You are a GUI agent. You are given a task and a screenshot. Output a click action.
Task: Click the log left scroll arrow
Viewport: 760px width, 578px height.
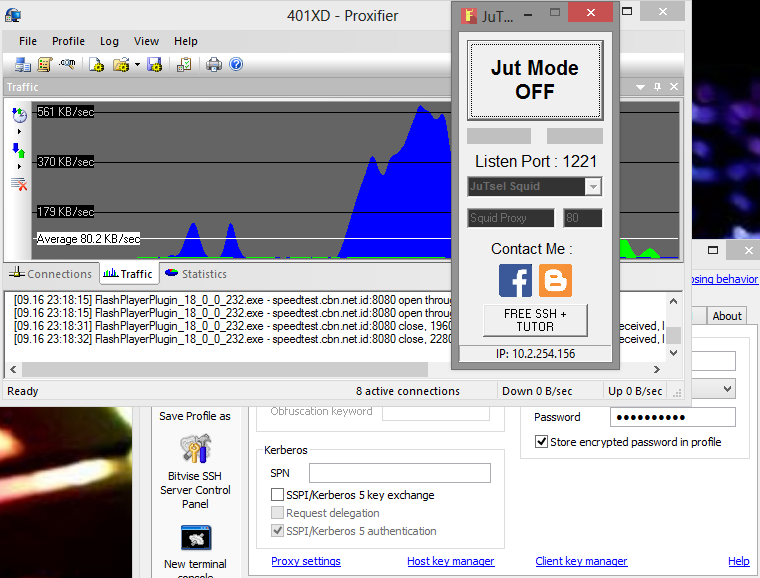click(13, 370)
